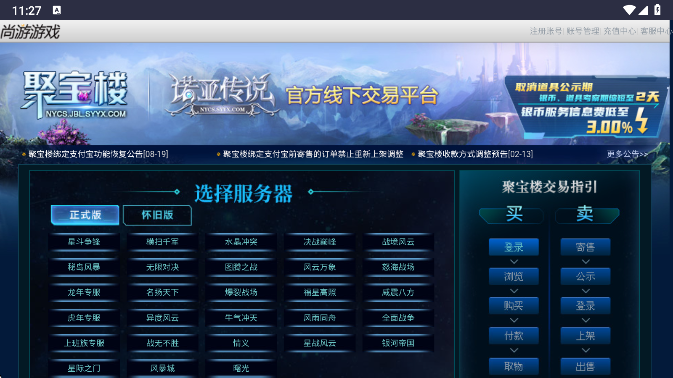Choose server 星际之门
This screenshot has width=673, height=378.
(x=84, y=369)
